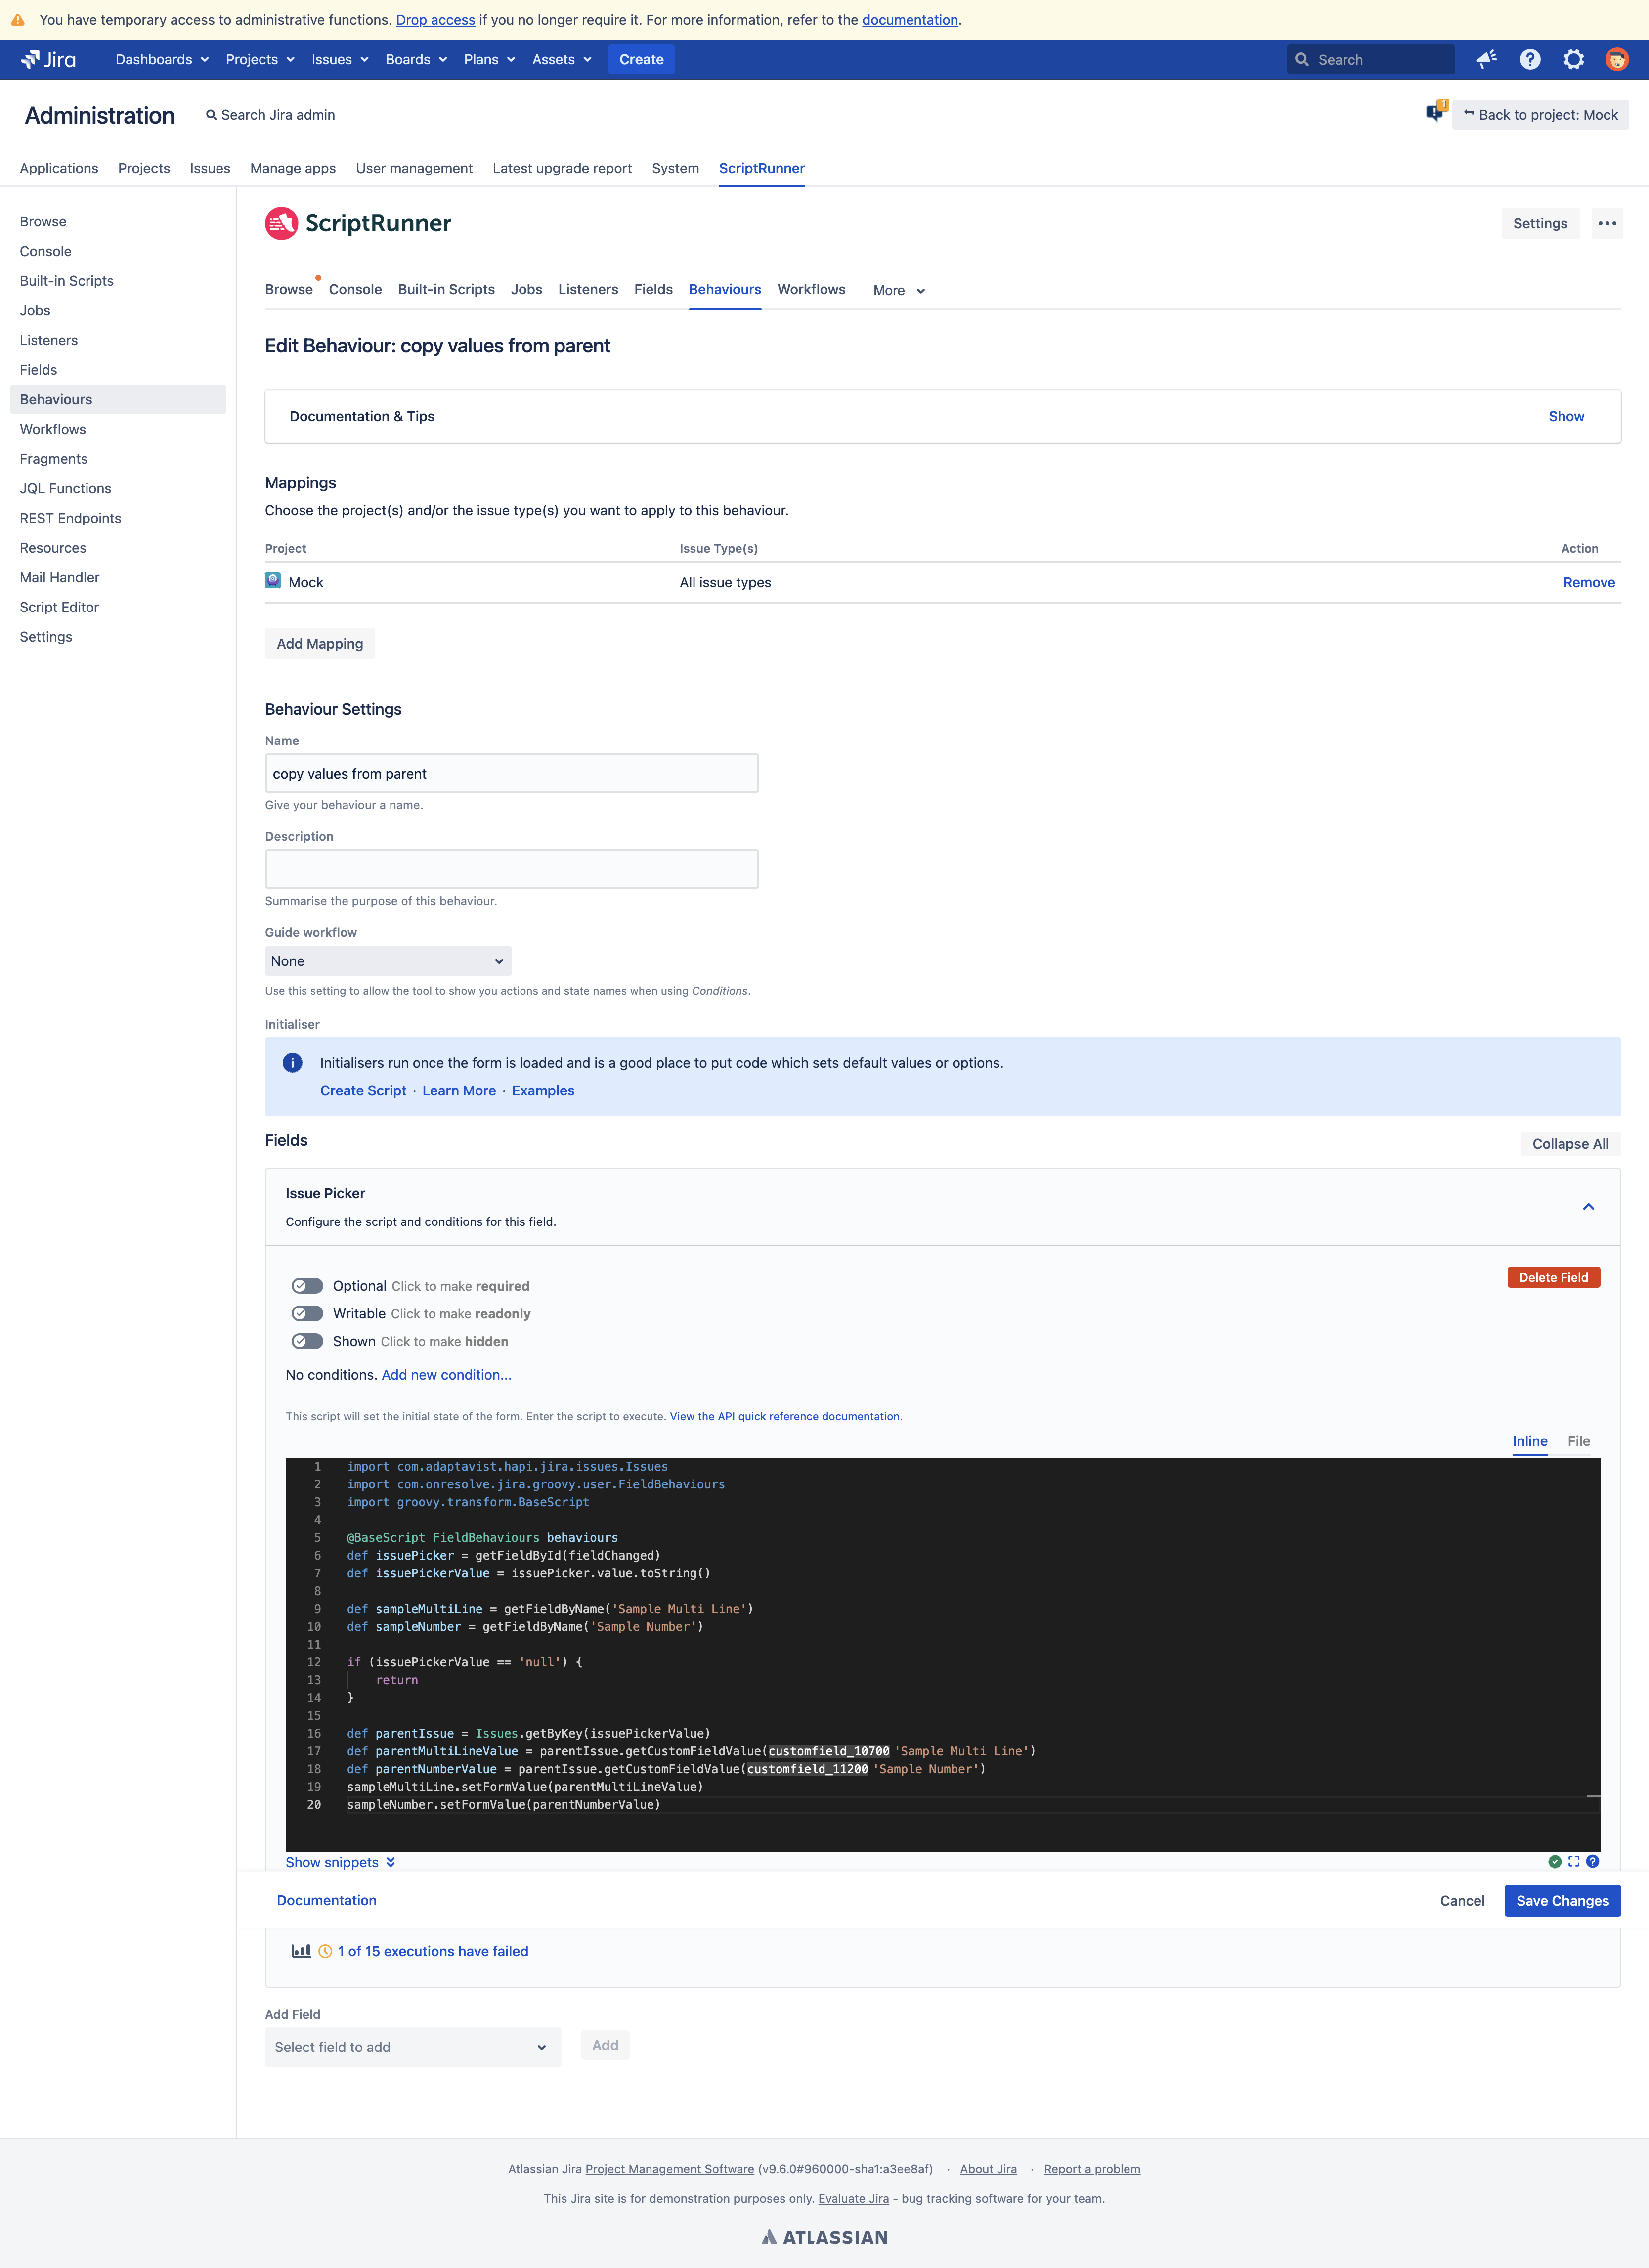This screenshot has height=2268, width=1649.
Task: Open the ScriptRunner settings gear icon
Action: [1573, 60]
